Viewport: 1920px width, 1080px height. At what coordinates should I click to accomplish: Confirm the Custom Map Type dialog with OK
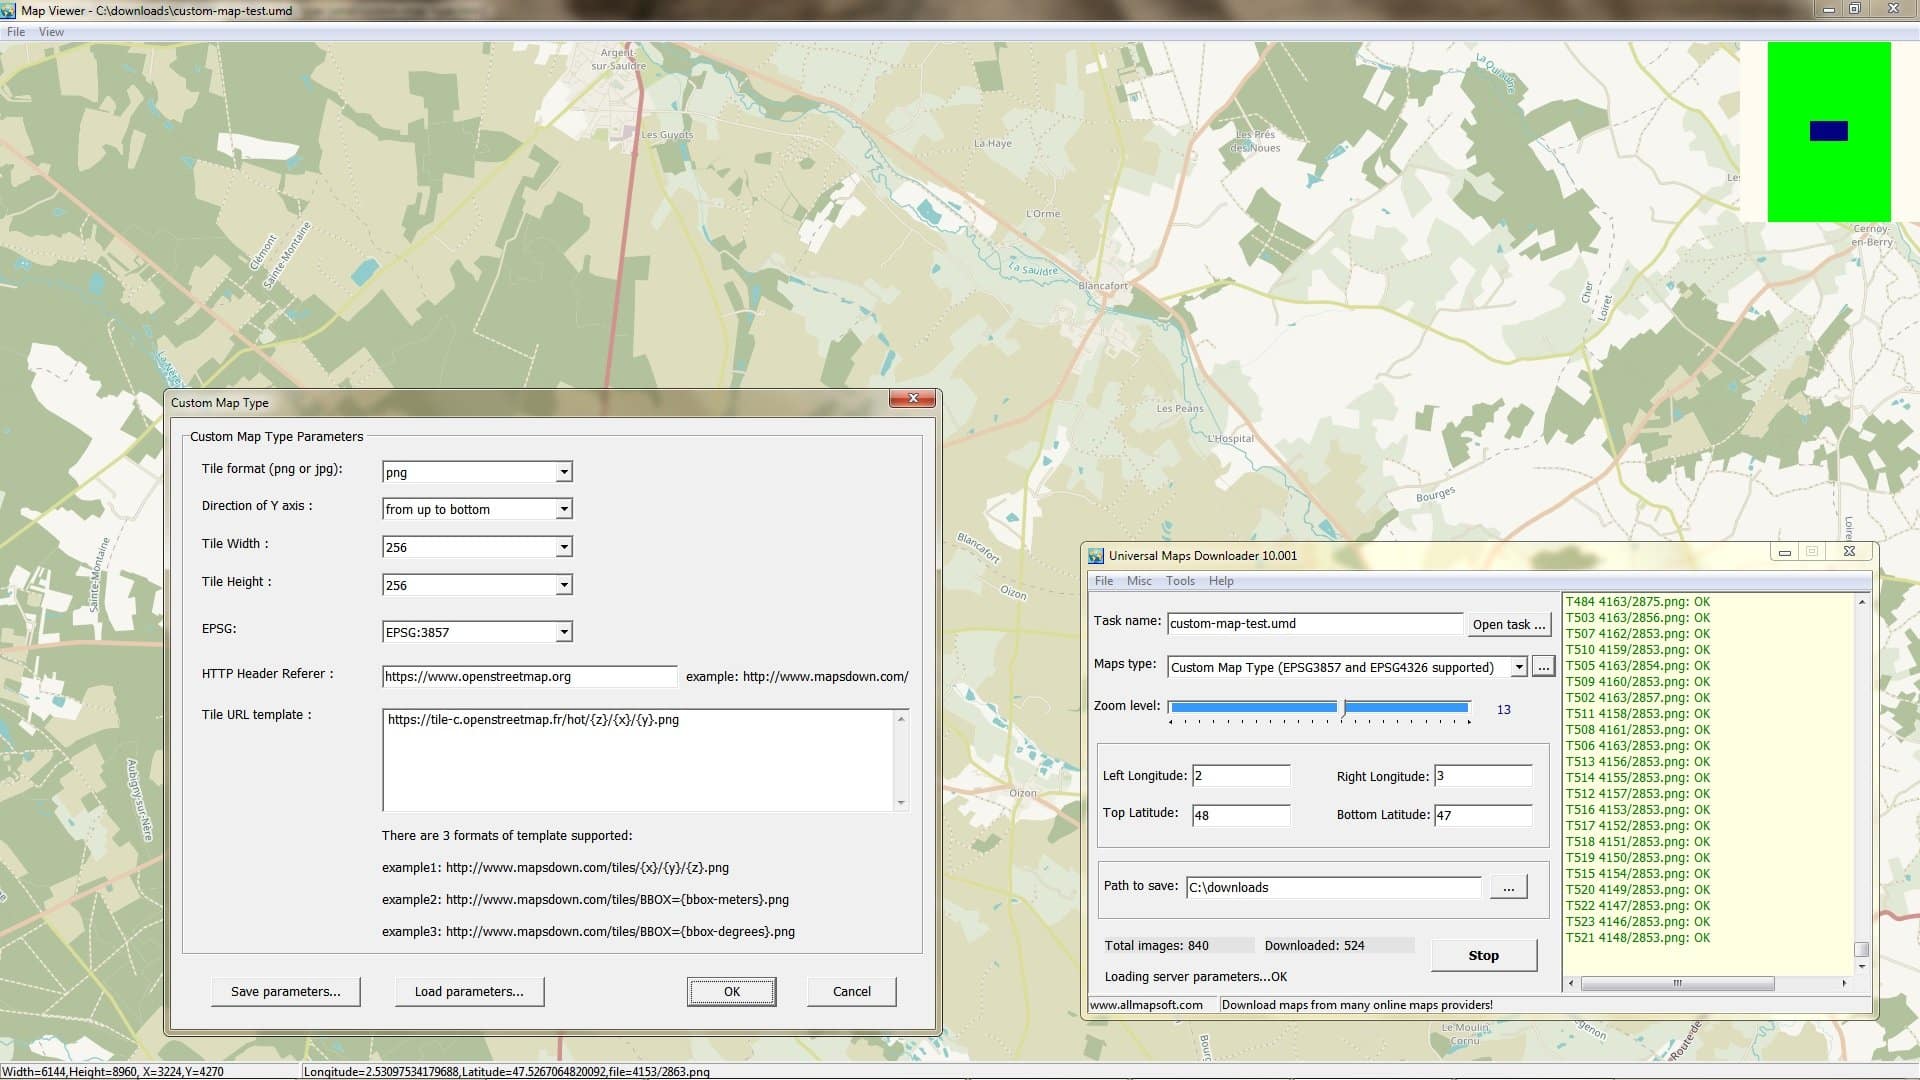(x=732, y=991)
